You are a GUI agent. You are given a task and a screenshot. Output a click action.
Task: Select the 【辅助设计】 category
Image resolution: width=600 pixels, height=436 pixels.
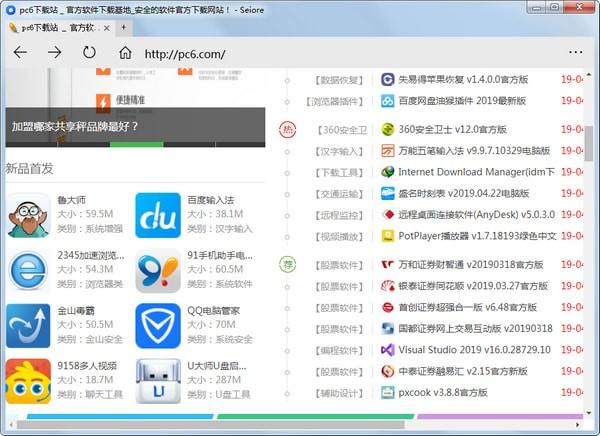[339, 393]
